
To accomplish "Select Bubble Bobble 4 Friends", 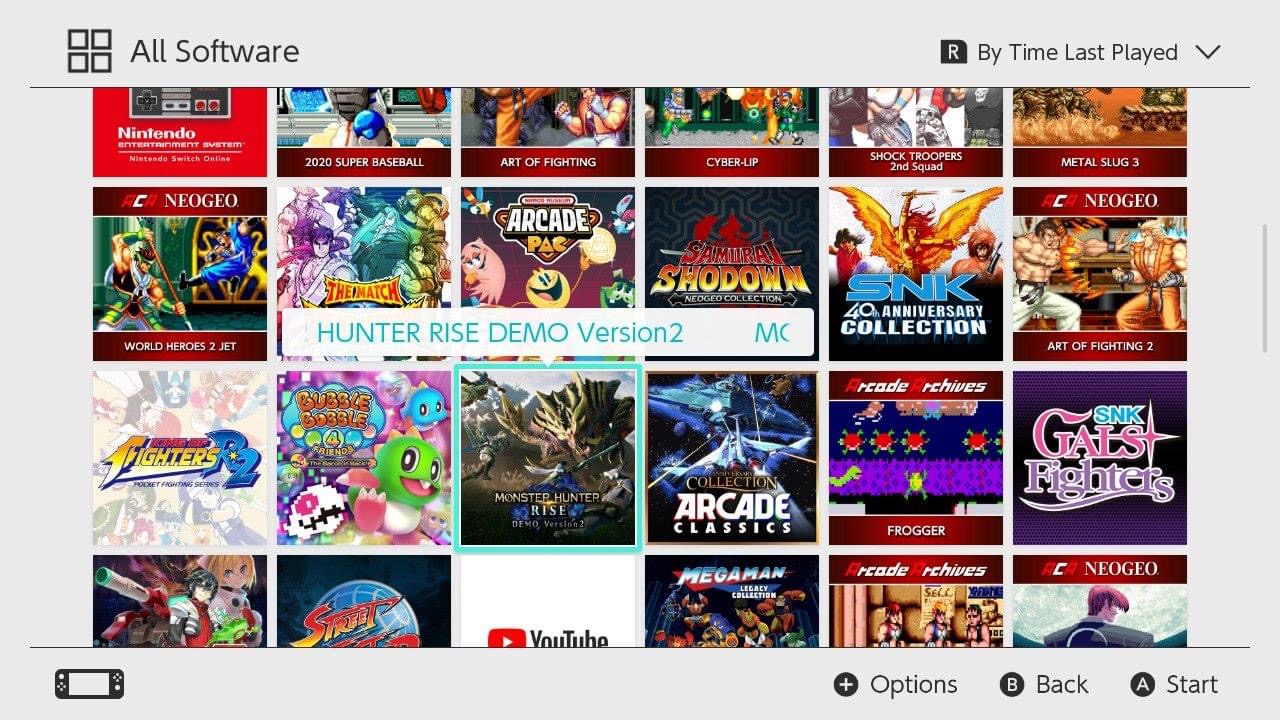I will tap(364, 458).
